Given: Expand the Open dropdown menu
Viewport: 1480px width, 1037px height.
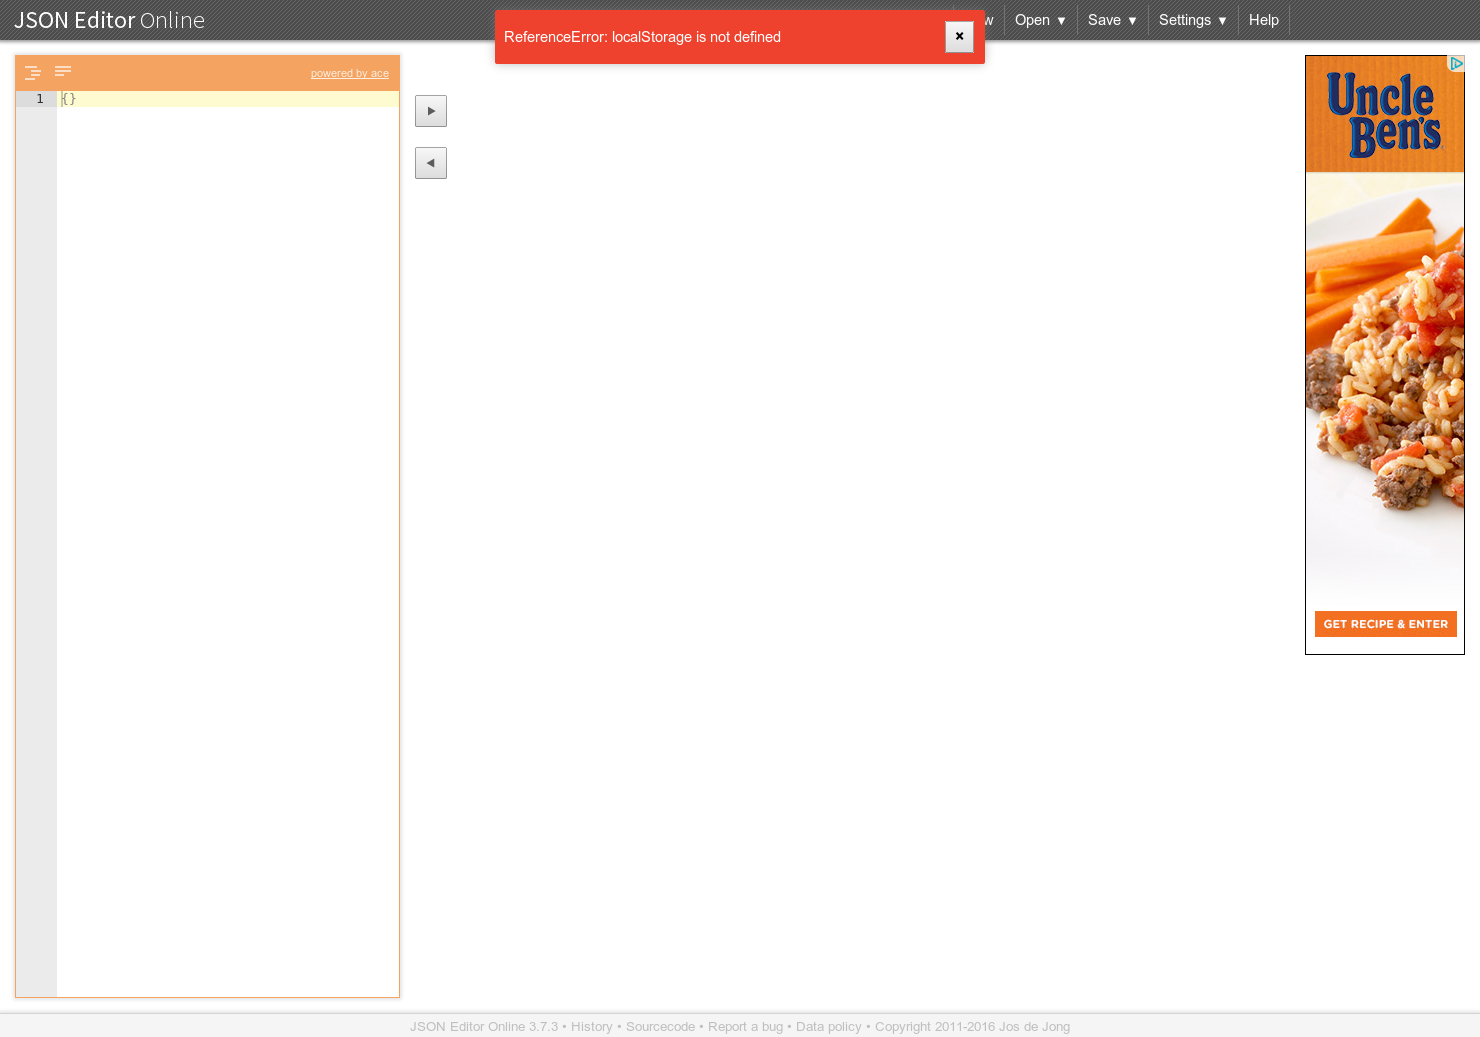Looking at the screenshot, I should (x=1038, y=20).
